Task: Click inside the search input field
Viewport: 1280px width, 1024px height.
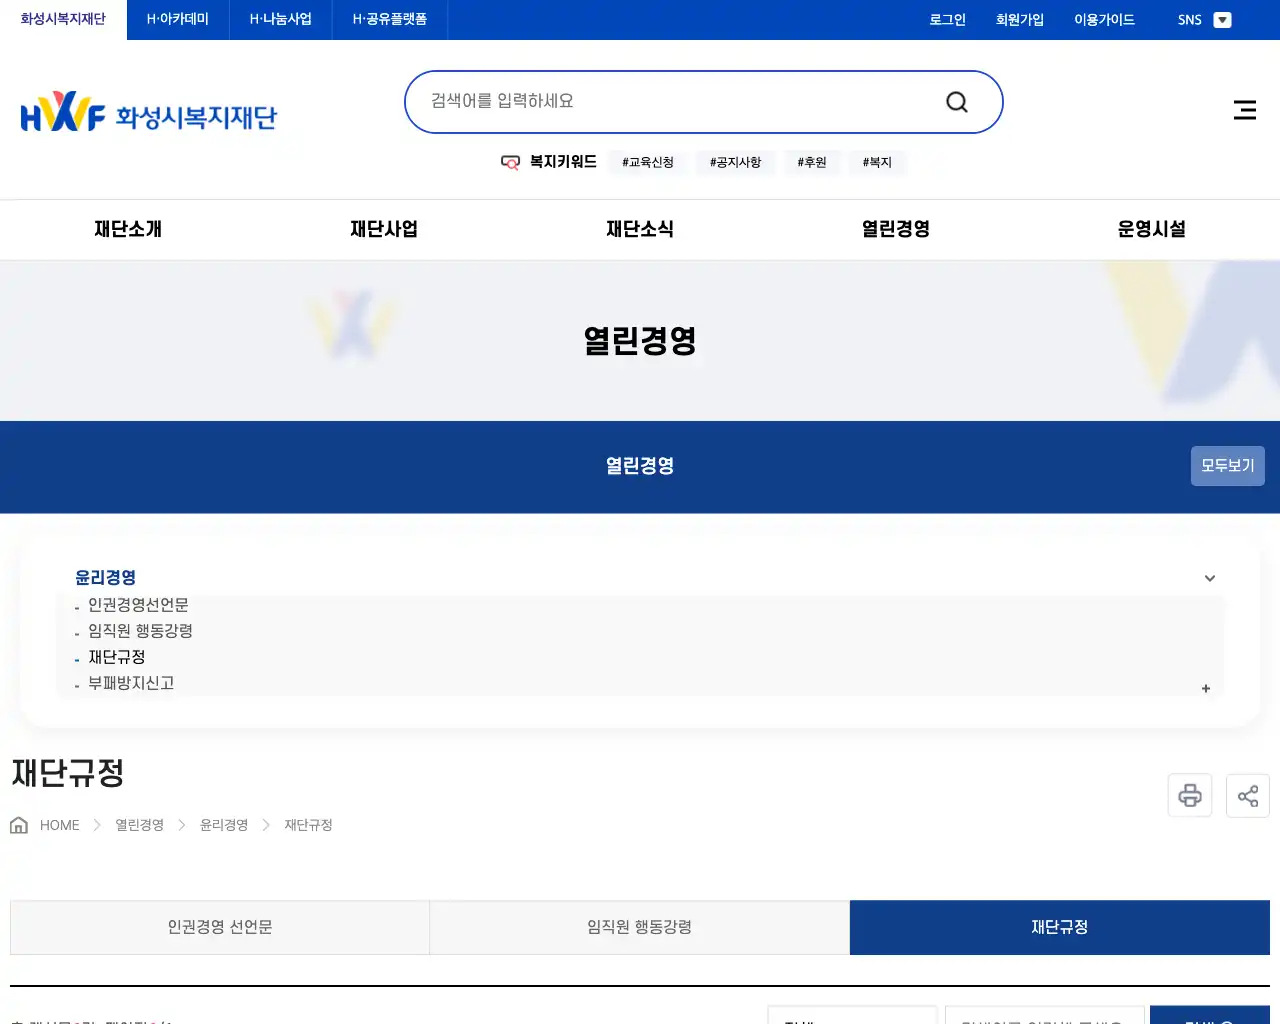Action: 650,101
